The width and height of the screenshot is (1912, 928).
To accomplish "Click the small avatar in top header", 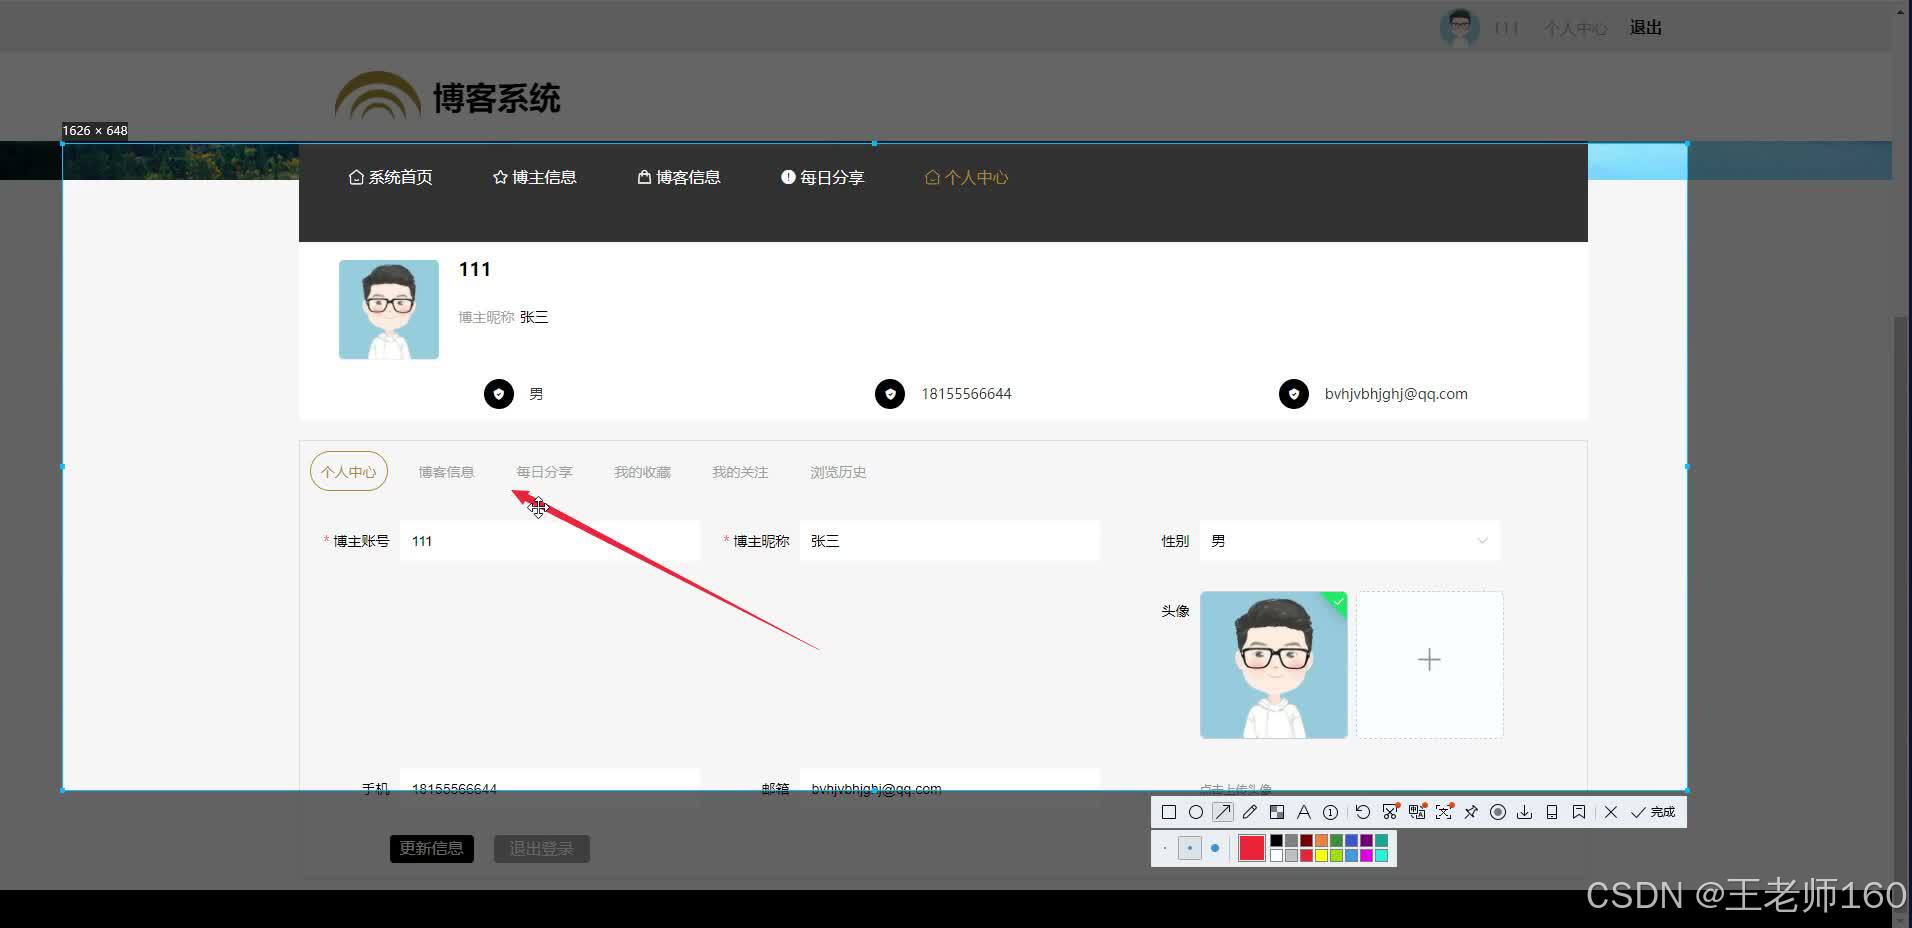I will [x=1460, y=28].
